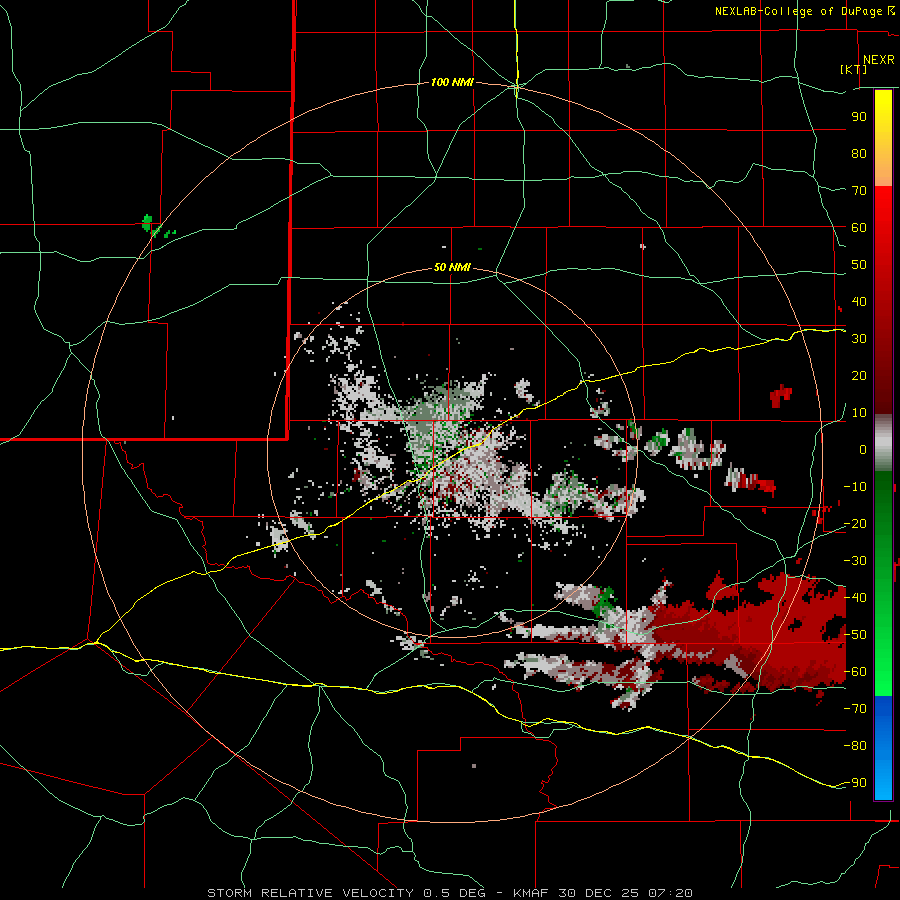Click the scale value "60" on the legend
Viewport: 900px width, 900px height.
pyautogui.click(x=859, y=228)
